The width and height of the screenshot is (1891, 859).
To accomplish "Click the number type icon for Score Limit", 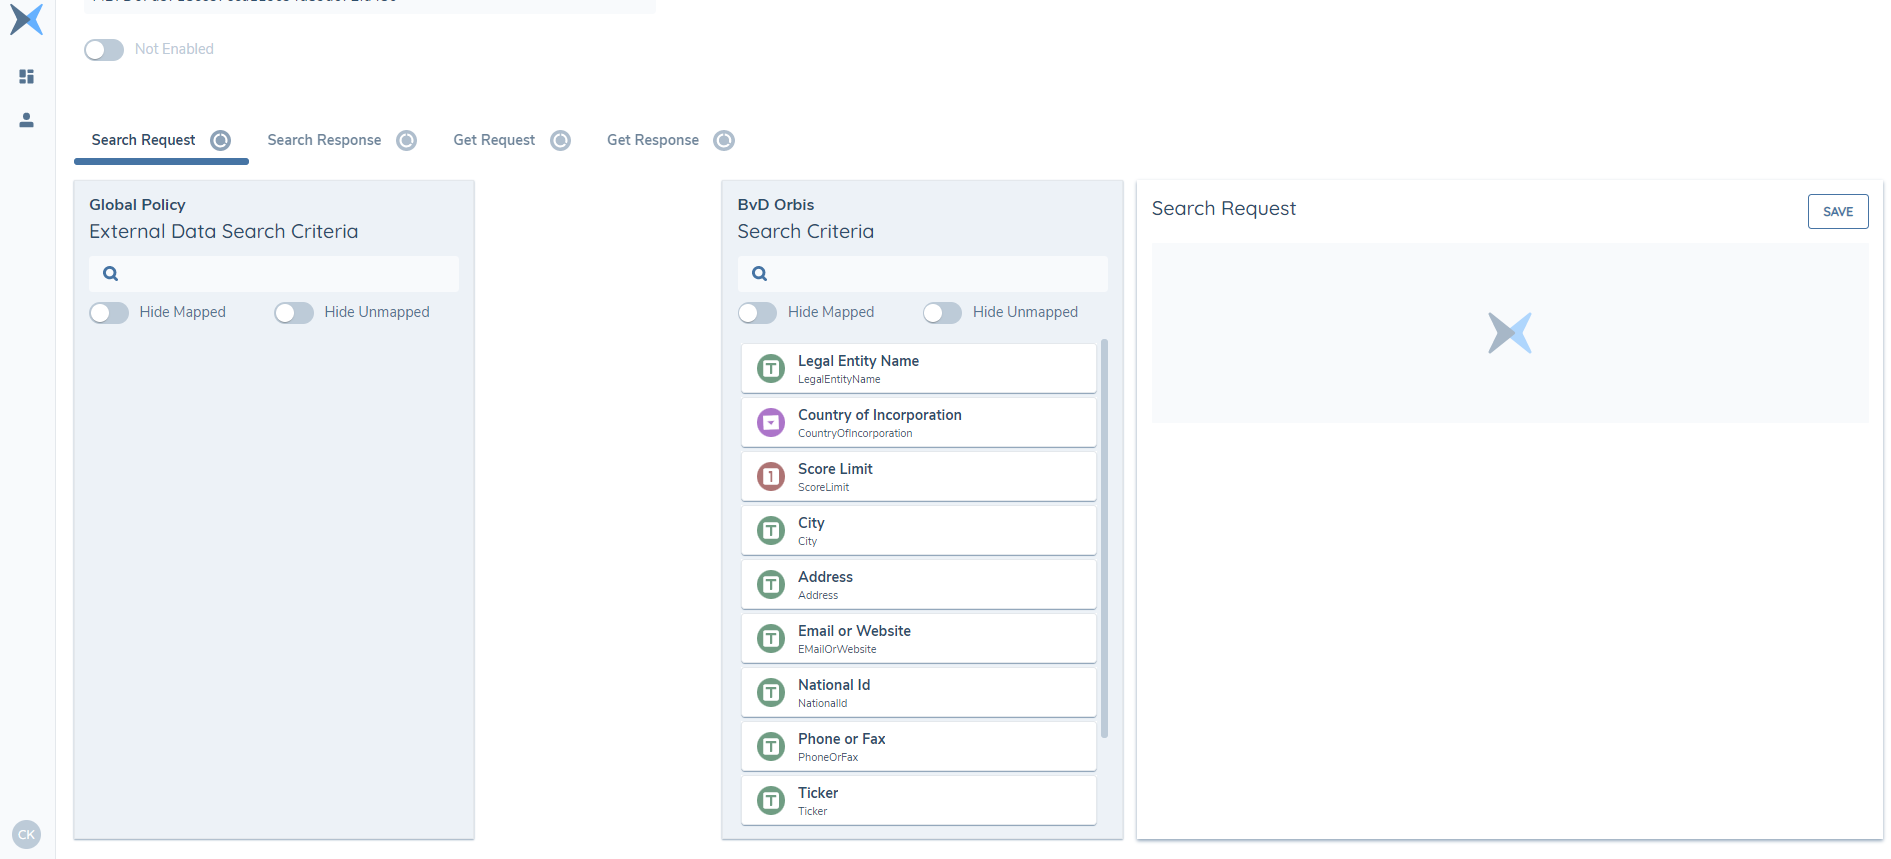I will [x=770, y=477].
